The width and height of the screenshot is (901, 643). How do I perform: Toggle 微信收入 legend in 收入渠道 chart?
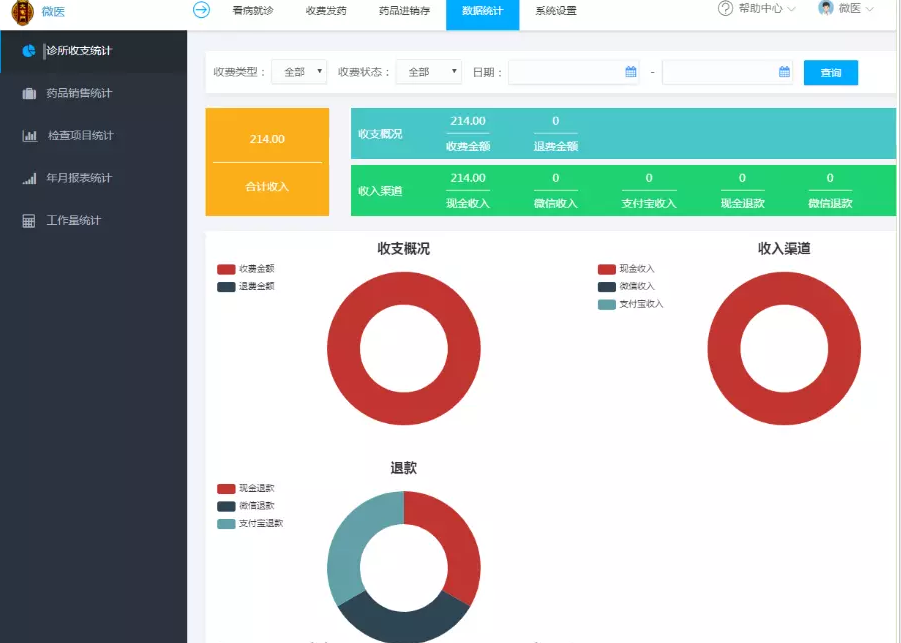pyautogui.click(x=626, y=287)
